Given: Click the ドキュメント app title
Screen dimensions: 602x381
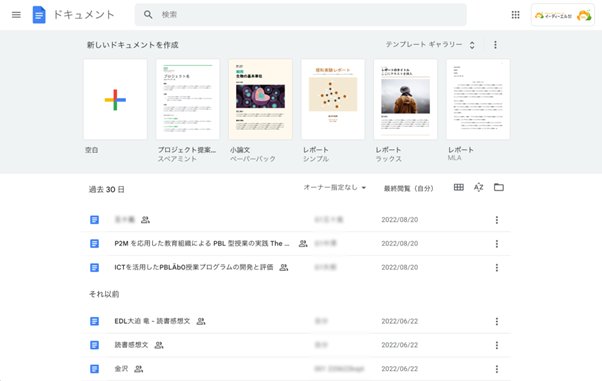Looking at the screenshot, I should tap(84, 15).
